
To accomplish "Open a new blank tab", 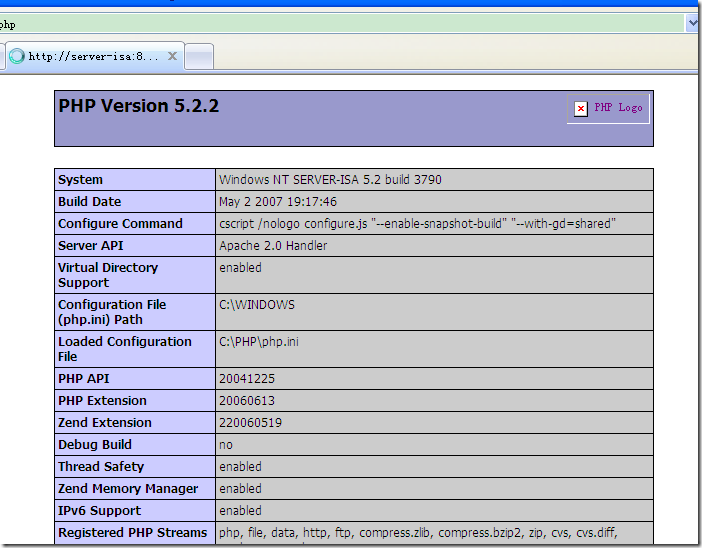I will point(199,57).
